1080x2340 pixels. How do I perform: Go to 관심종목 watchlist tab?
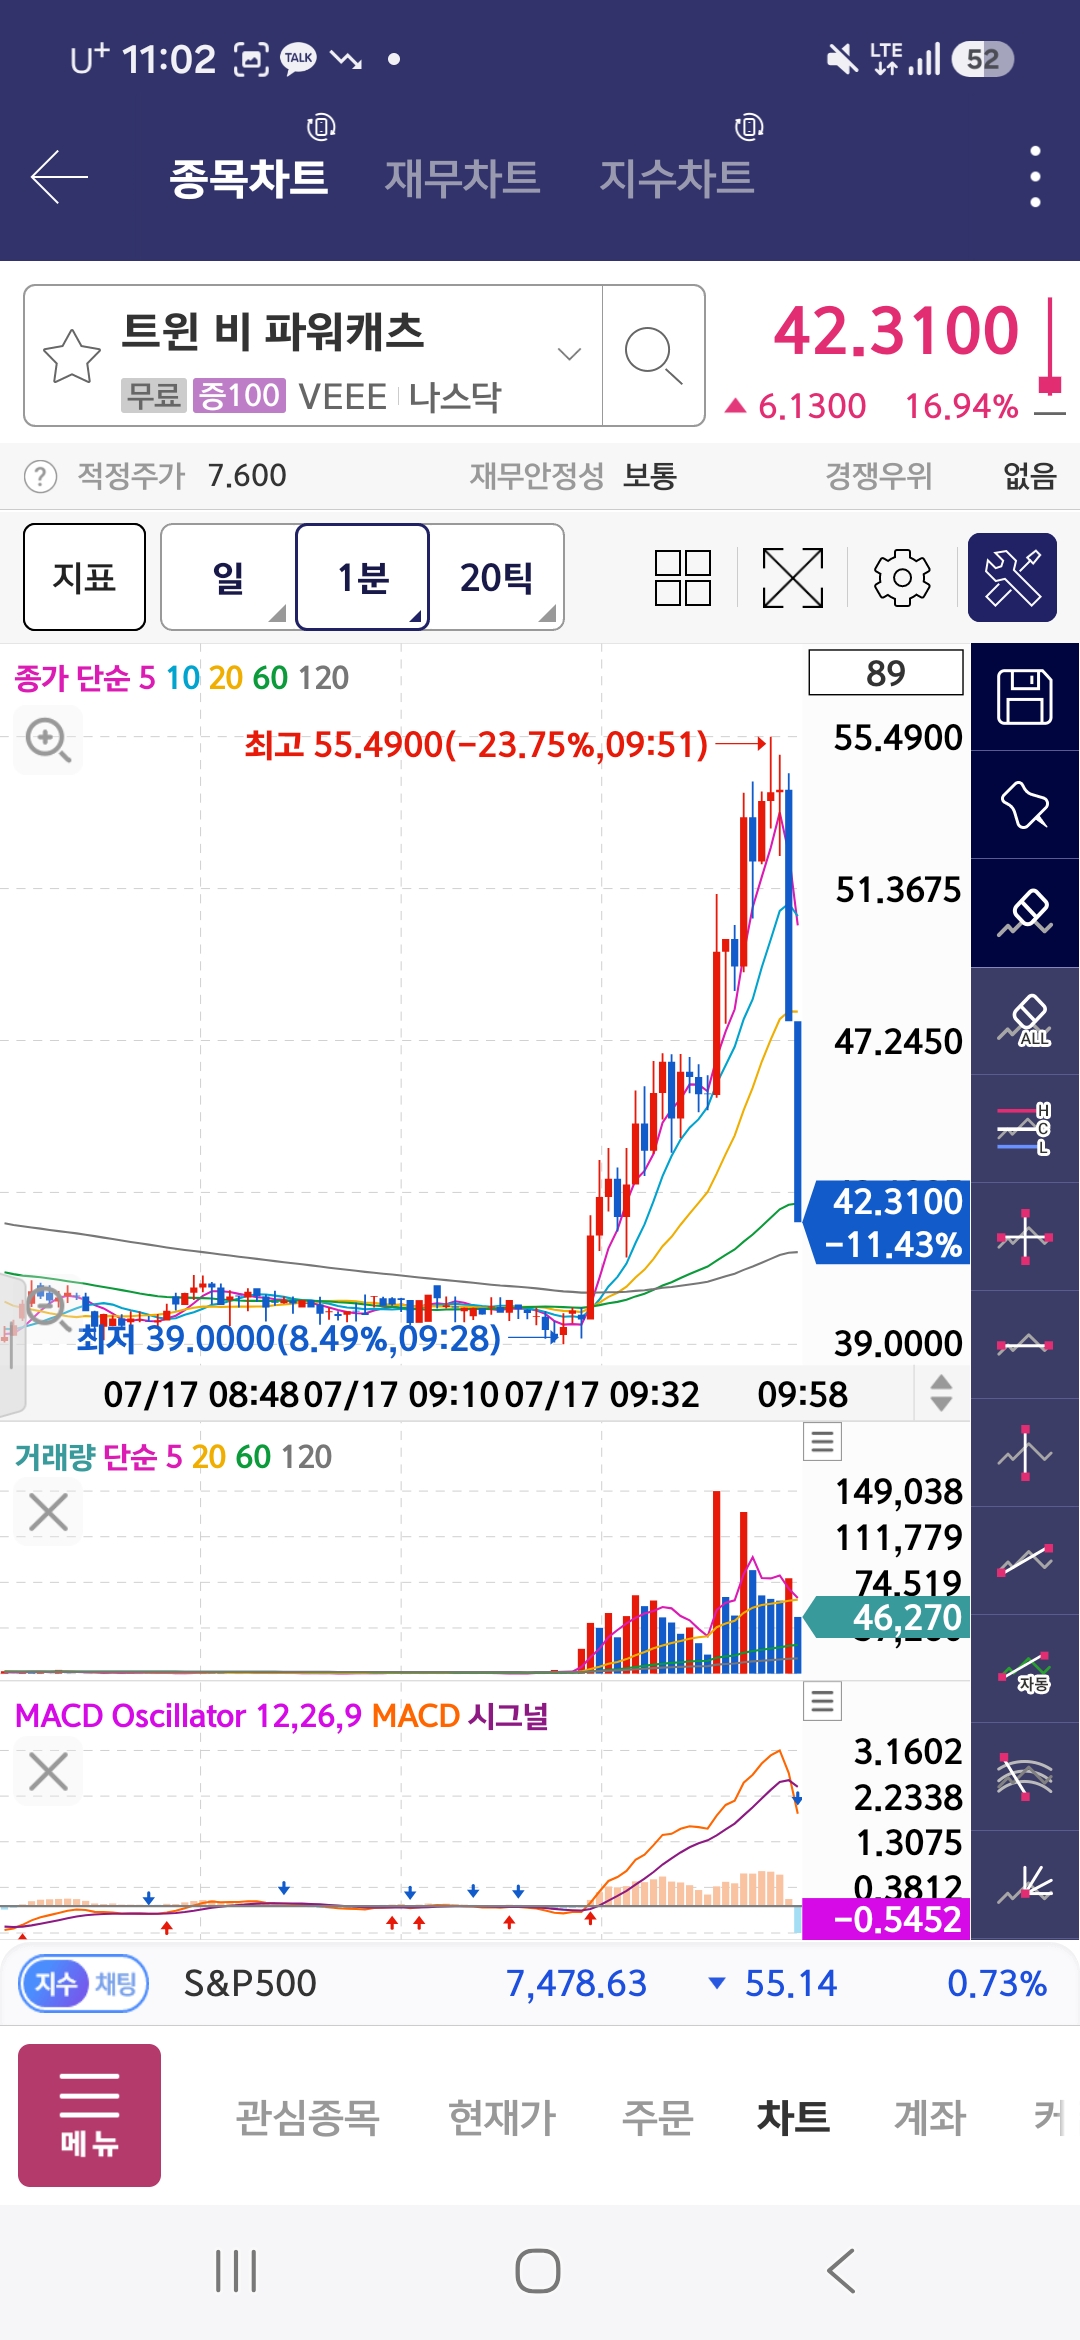coord(308,2117)
